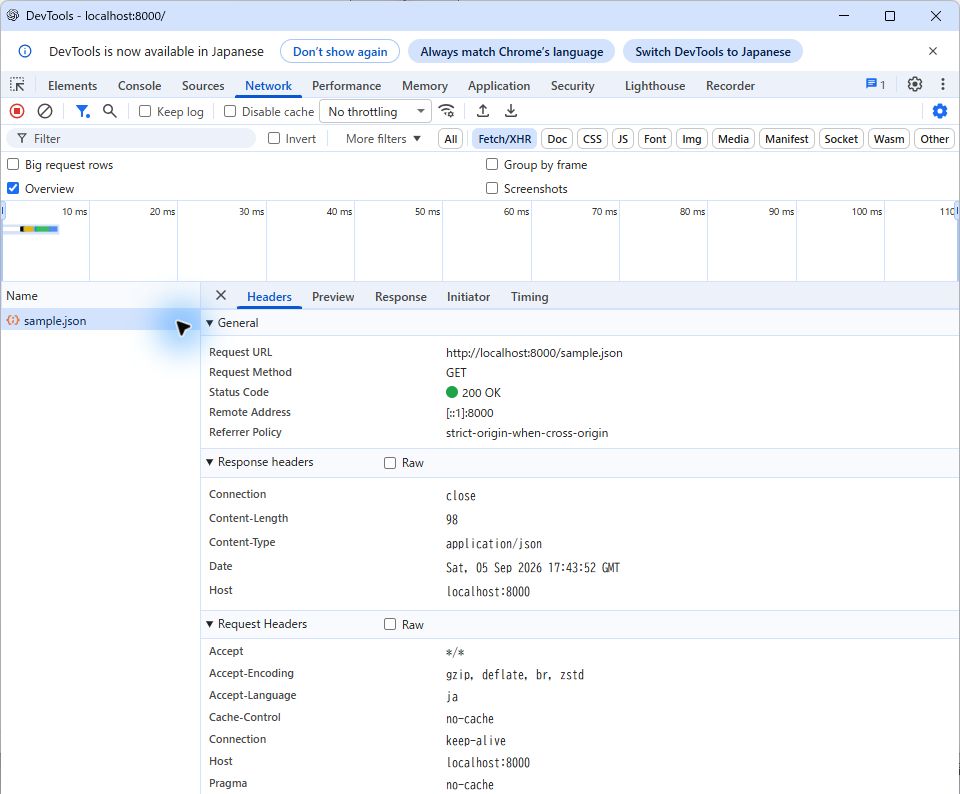960x794 pixels.
Task: Filter requests by Socket type
Action: (841, 139)
